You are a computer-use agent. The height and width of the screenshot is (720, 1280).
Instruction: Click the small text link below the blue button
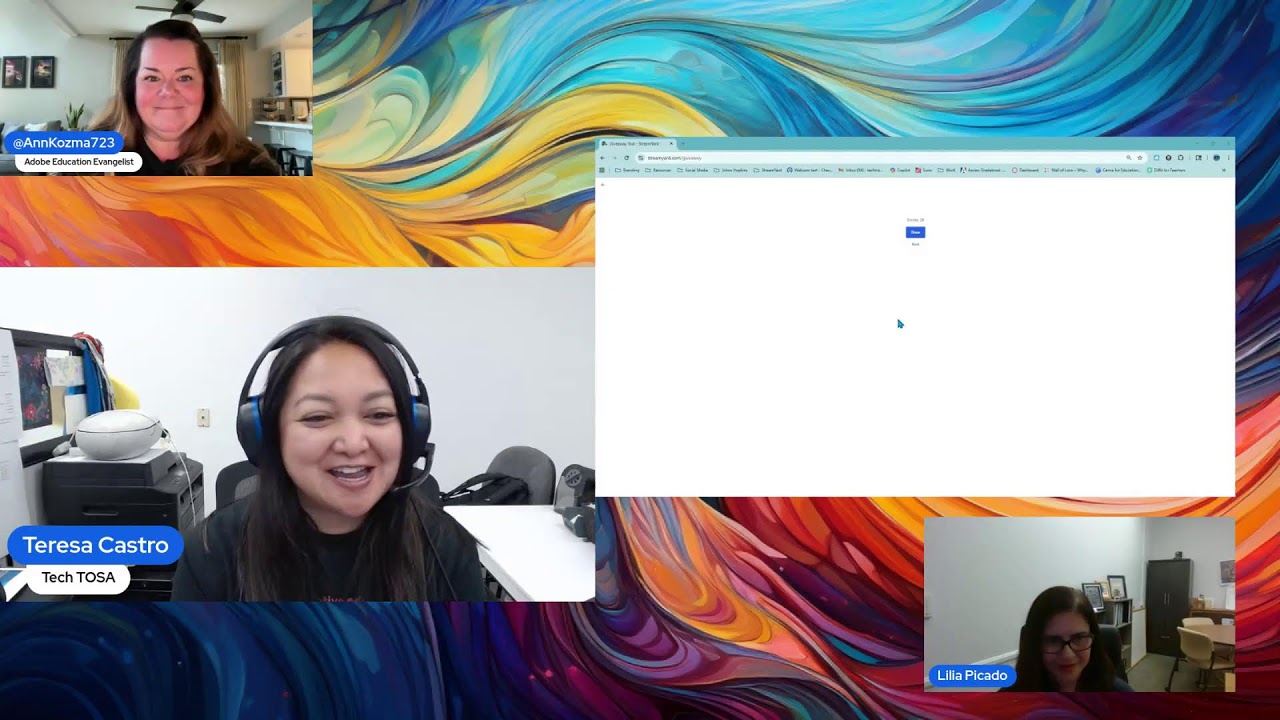pos(915,244)
